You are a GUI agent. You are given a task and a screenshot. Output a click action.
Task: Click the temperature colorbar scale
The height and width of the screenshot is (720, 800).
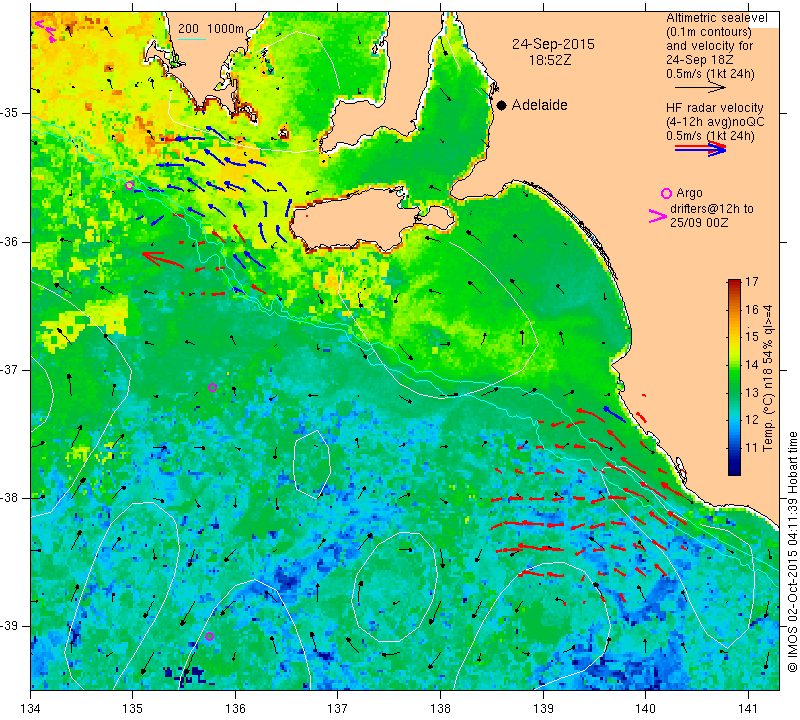pos(734,377)
